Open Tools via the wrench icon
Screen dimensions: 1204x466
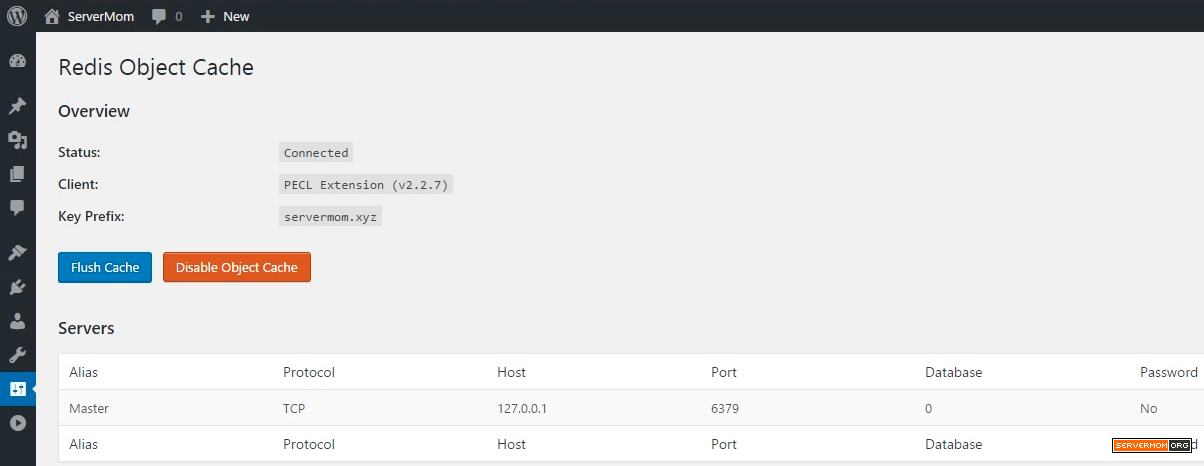point(17,355)
